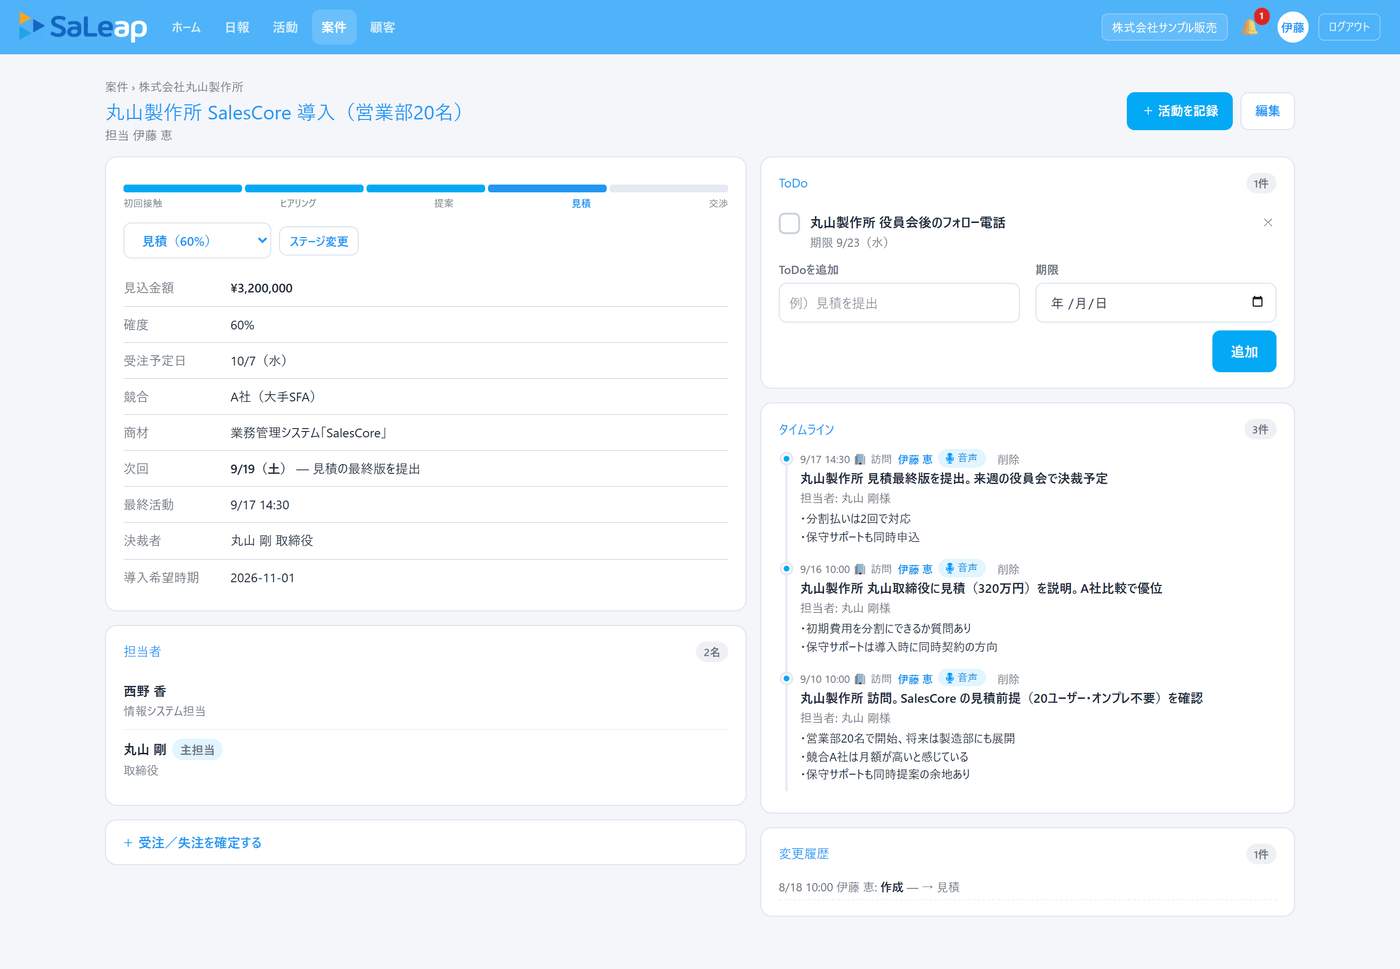The width and height of the screenshot is (1400, 969).
Task: Click the building icon on 9/10 entry
Action: click(859, 679)
